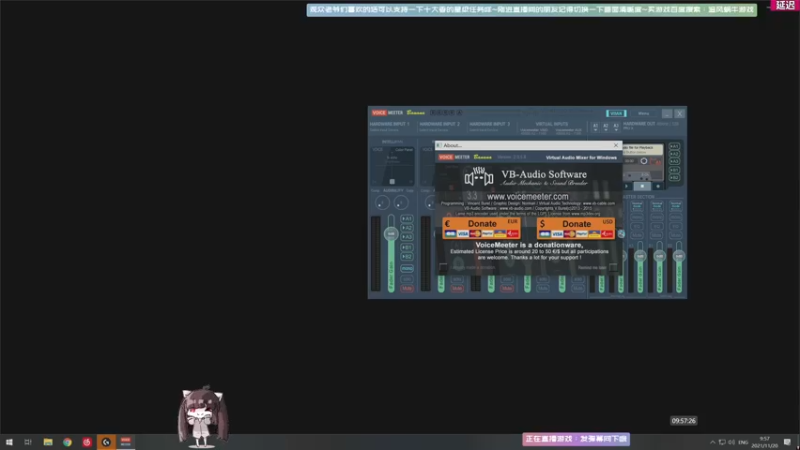Open Task View from the taskbar

(28, 442)
